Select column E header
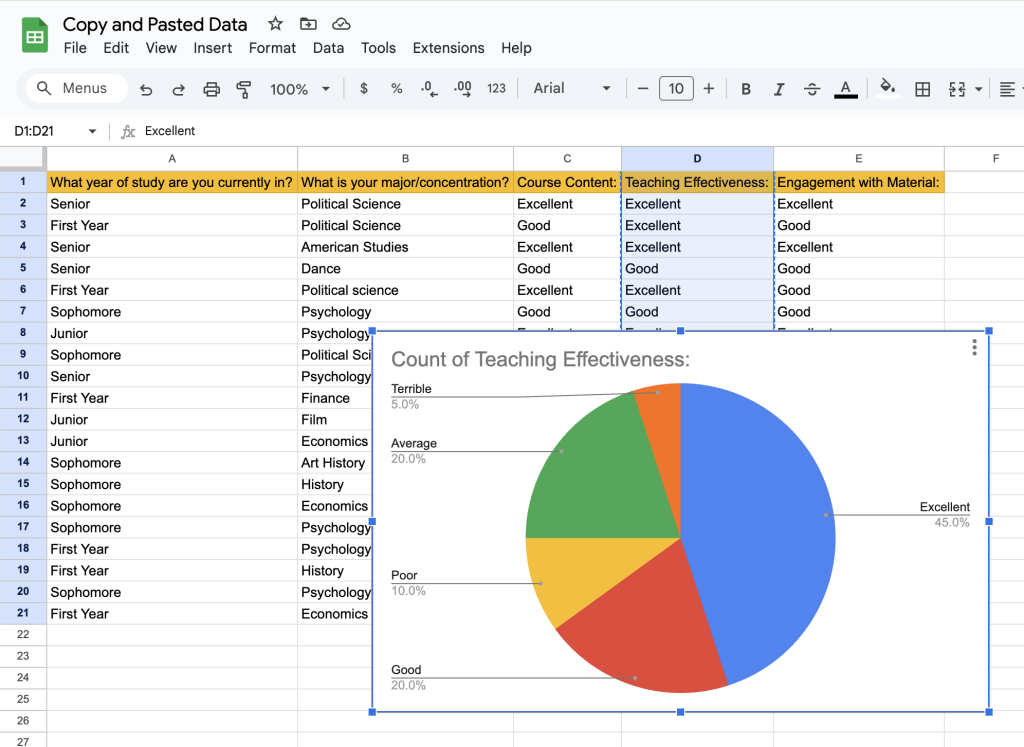 pyautogui.click(x=859, y=159)
